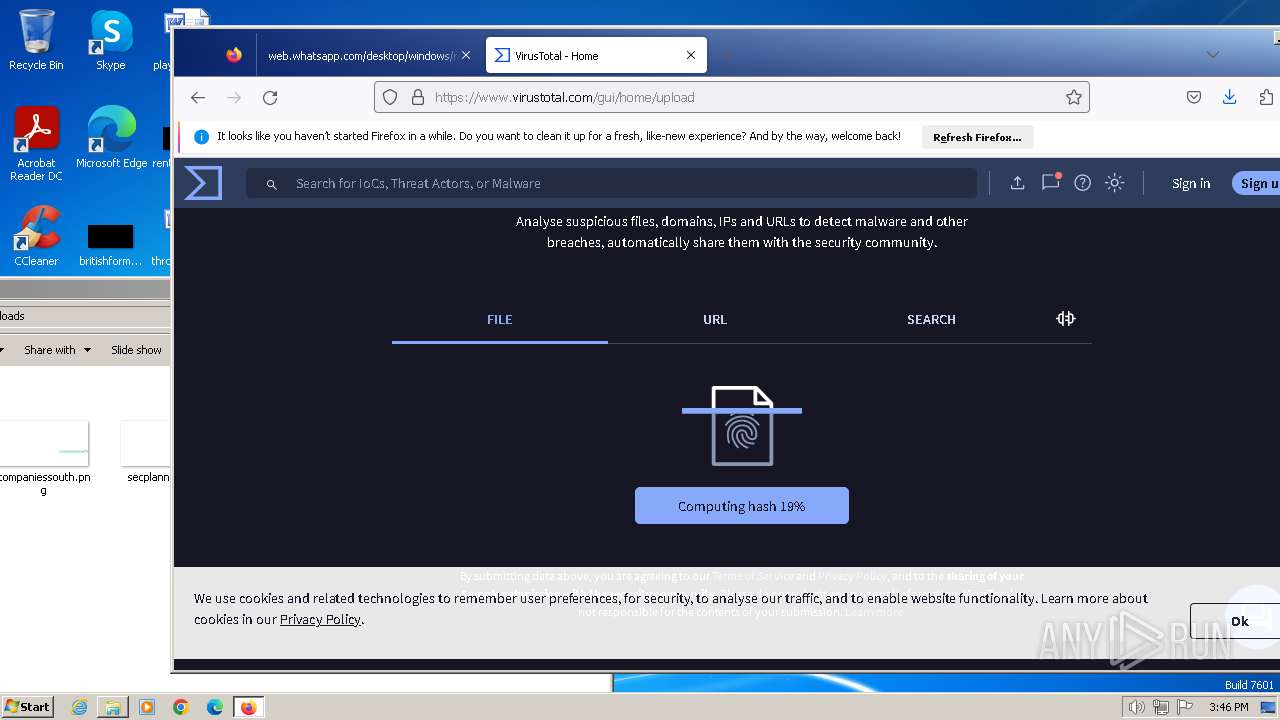1280x720 pixels.
Task: Click Sign in on VirusTotal
Action: [x=1191, y=183]
